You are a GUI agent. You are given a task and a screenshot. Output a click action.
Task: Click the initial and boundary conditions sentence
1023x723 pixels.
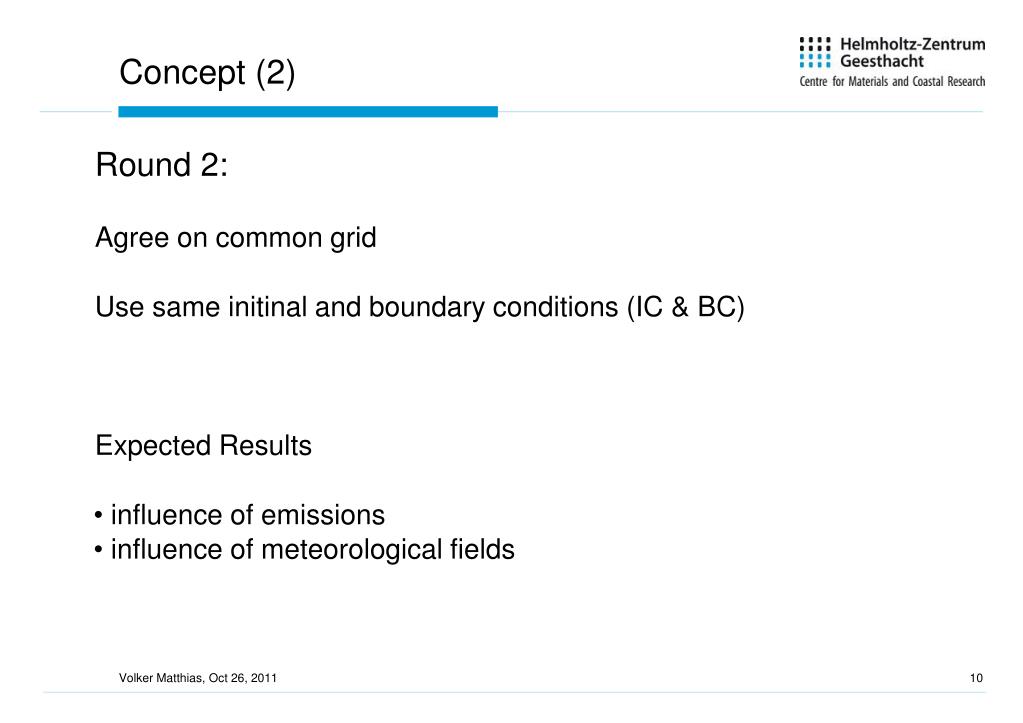pos(420,307)
